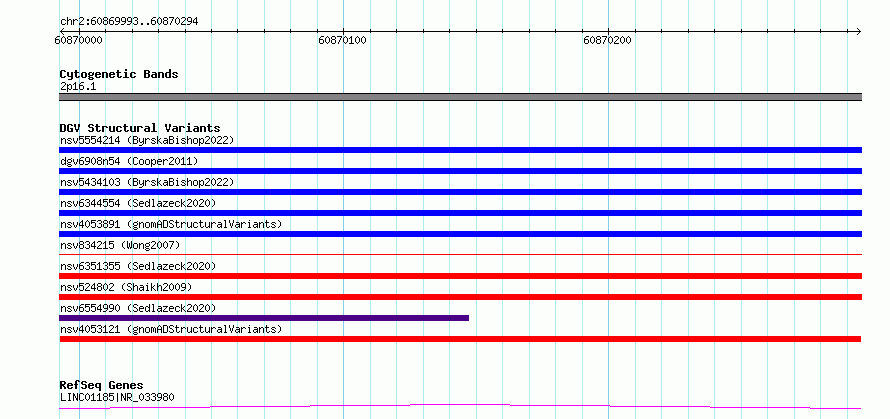Select the purple bar under nsv6554990
This screenshot has width=890, height=419.
click(264, 318)
